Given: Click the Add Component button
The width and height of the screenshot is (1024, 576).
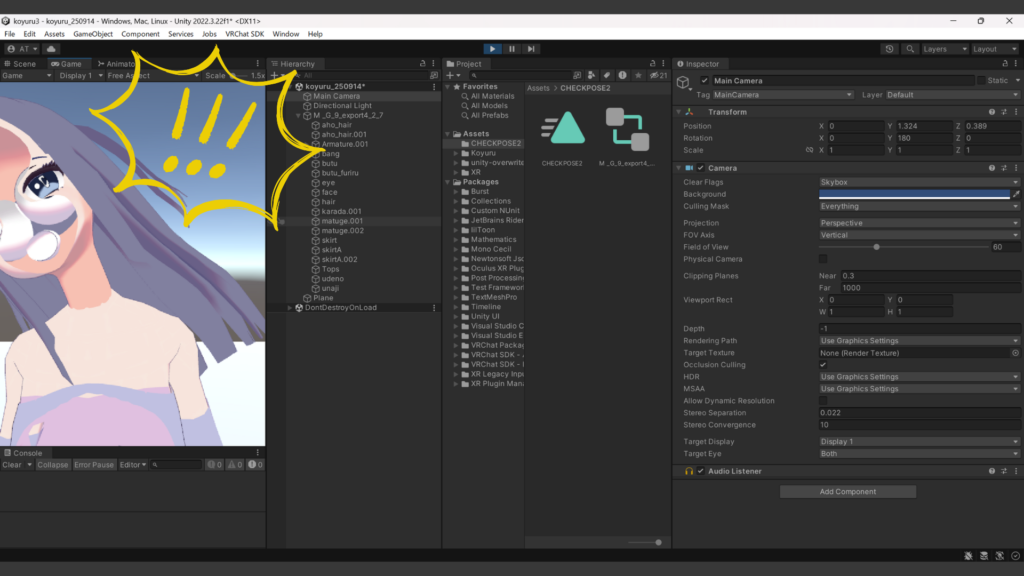Looking at the screenshot, I should pyautogui.click(x=847, y=491).
